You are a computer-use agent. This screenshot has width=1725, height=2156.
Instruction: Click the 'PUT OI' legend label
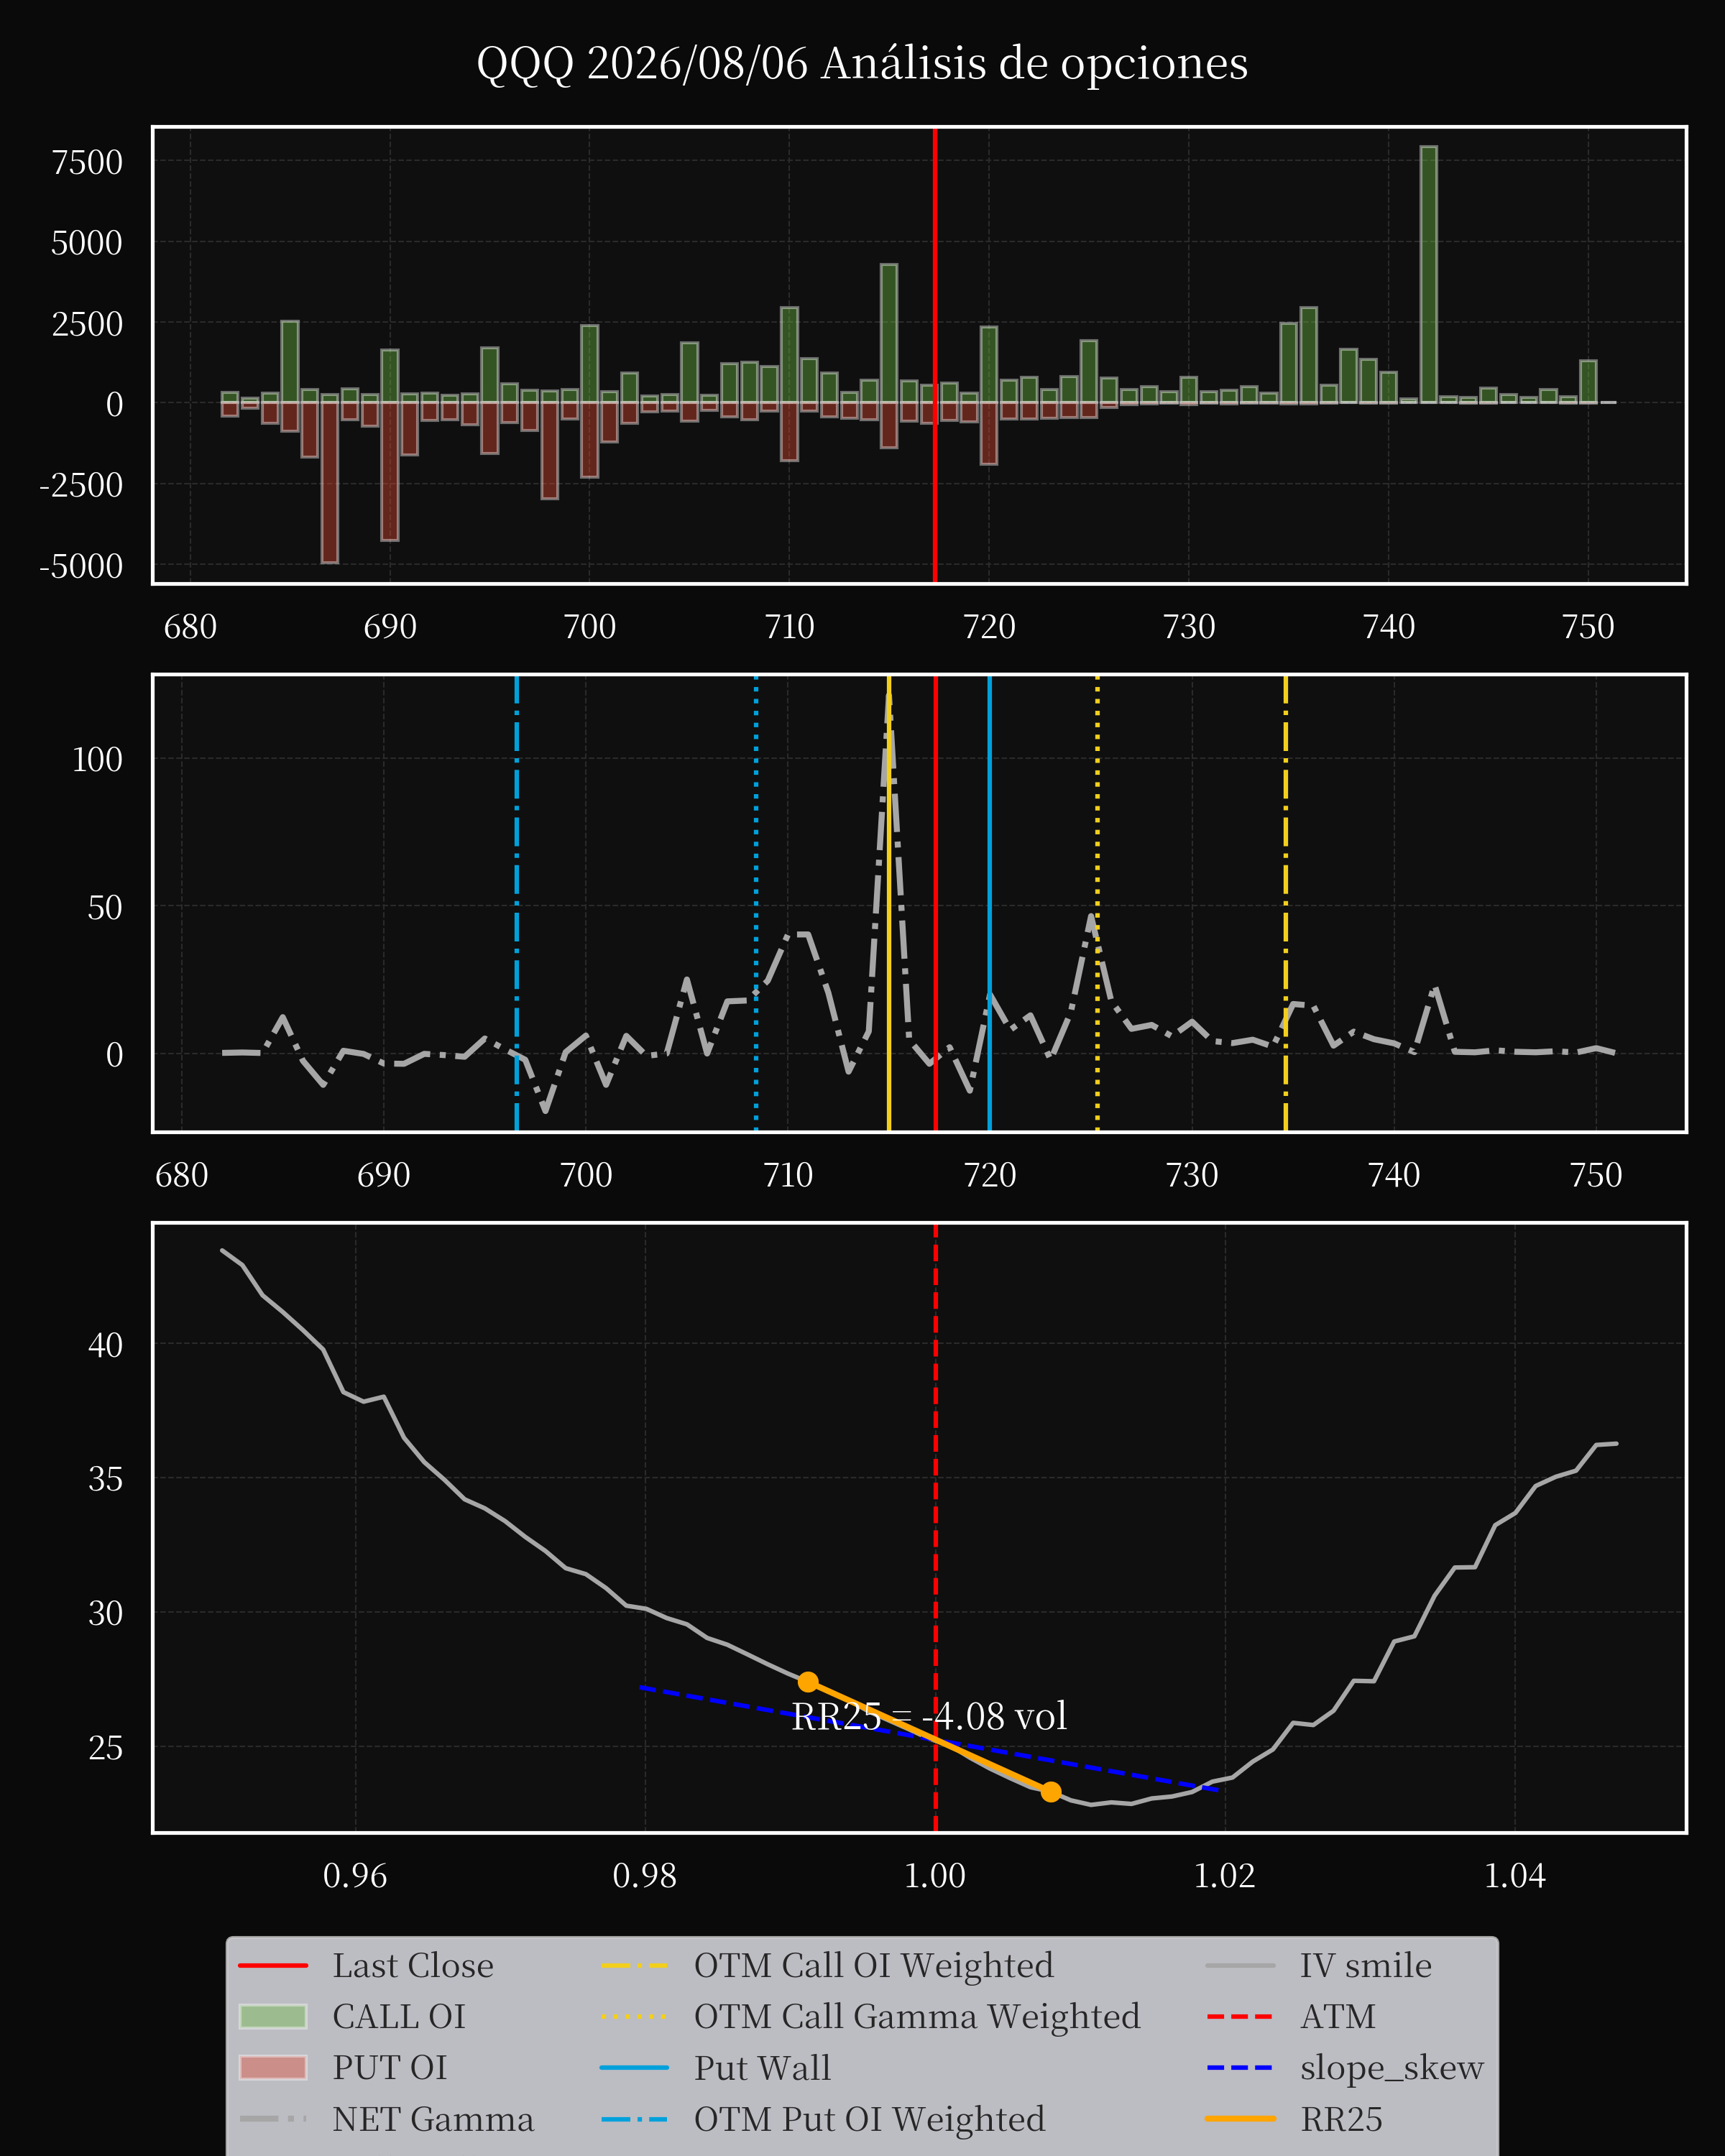pyautogui.click(x=390, y=2068)
